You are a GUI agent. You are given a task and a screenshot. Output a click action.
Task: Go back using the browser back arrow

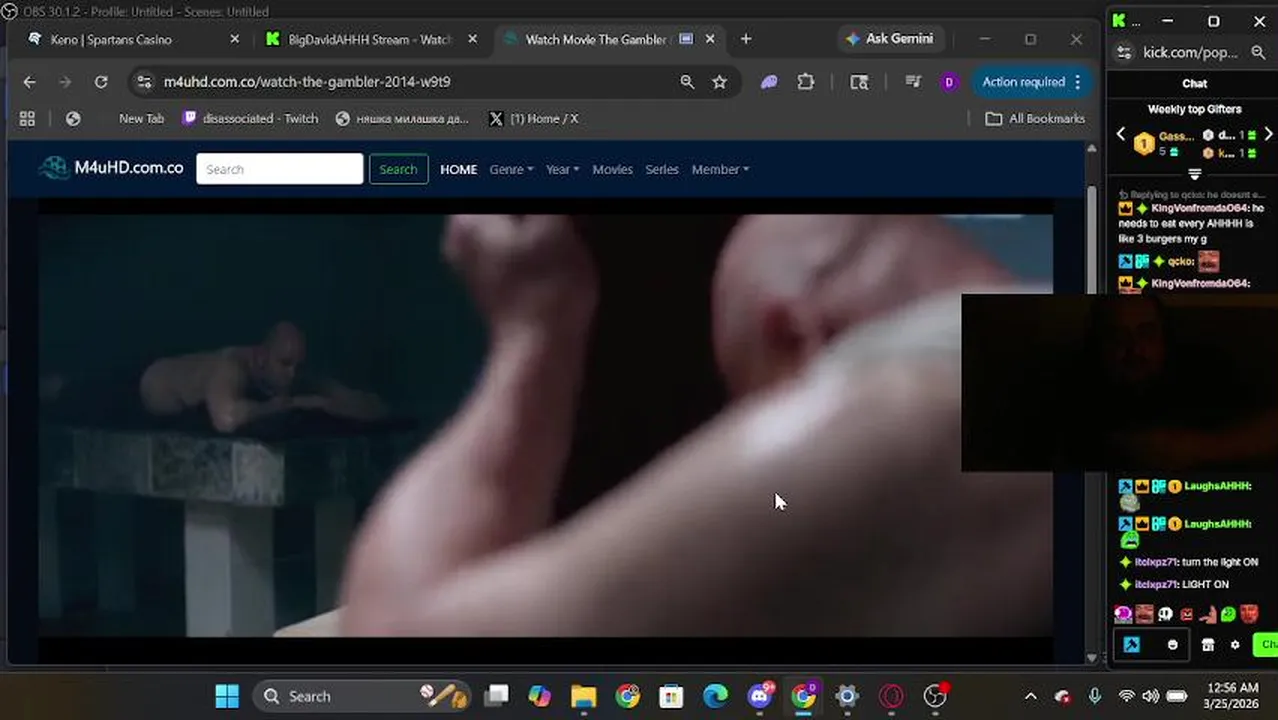click(x=29, y=82)
